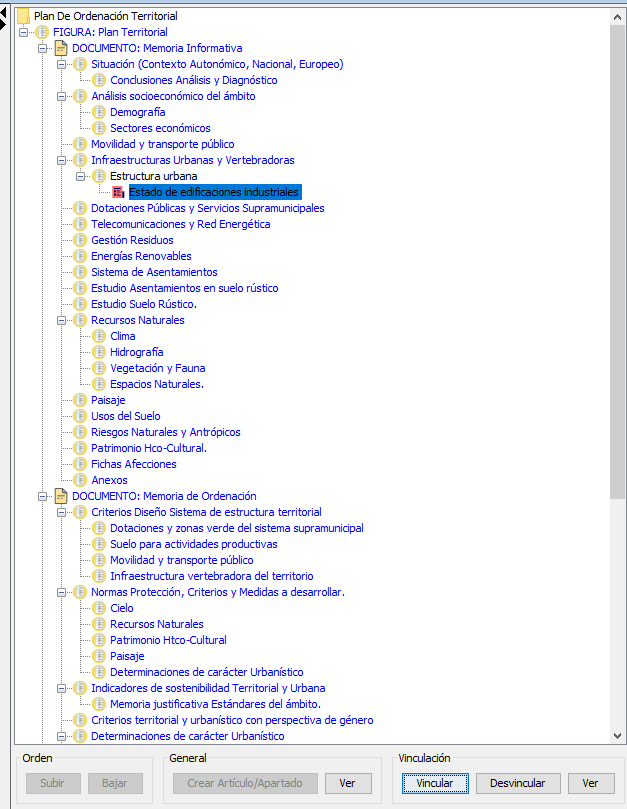627x809 pixels.
Task: Click the icon next to Anexos
Action: tap(80, 480)
